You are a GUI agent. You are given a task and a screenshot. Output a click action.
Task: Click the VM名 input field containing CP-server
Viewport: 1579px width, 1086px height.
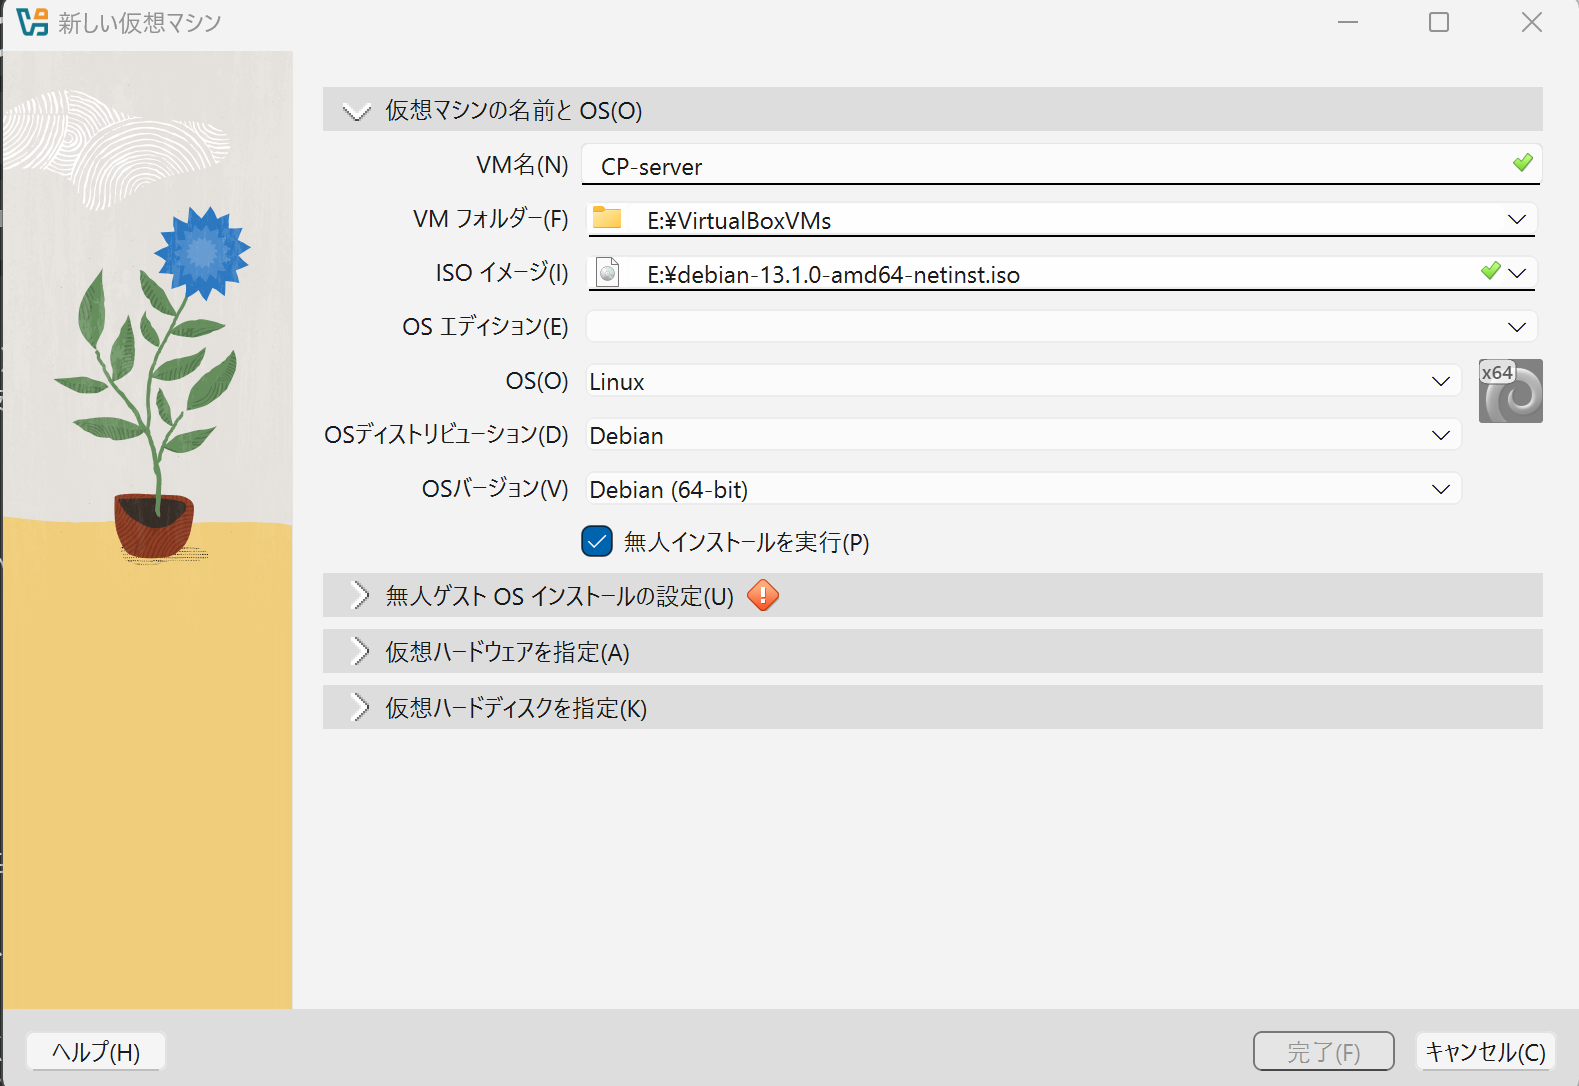[1061, 165]
